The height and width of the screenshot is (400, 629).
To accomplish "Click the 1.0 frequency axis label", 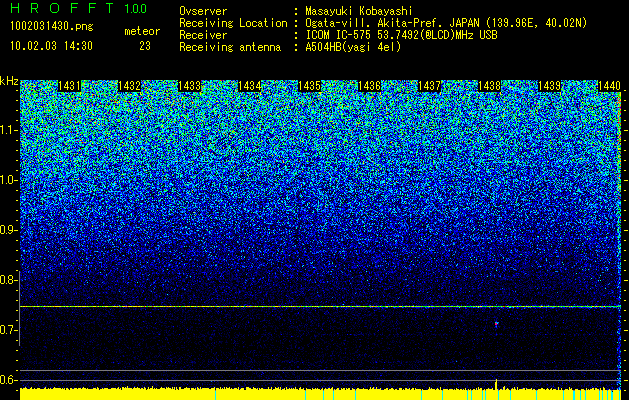I will pos(8,180).
